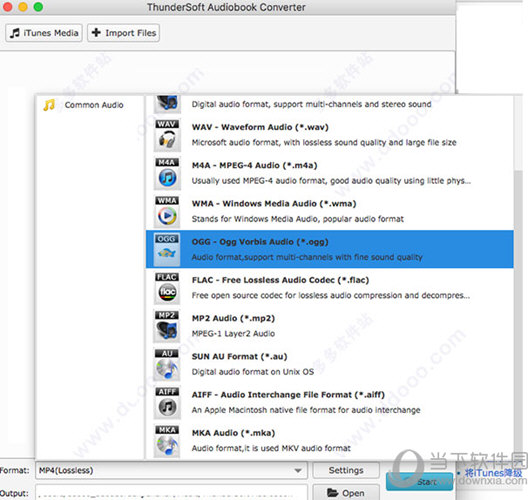528x500 pixels.
Task: Click 'Usually used MPEG-4 audio format' text
Action: (x=331, y=181)
